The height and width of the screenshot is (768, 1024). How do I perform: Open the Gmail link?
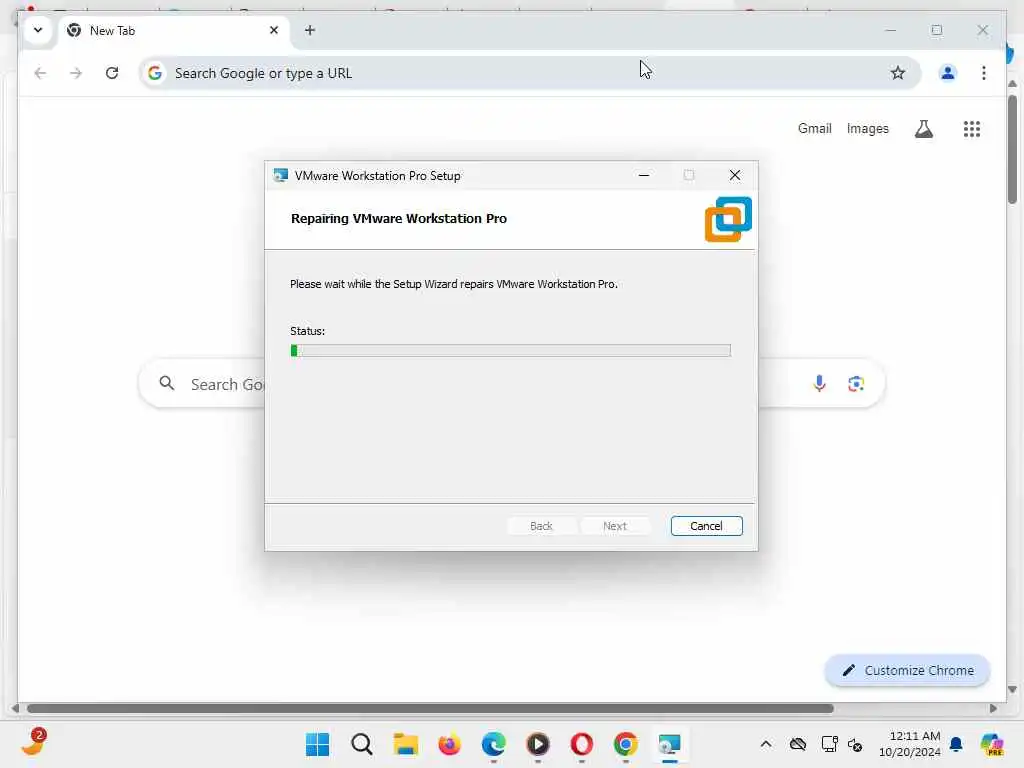coord(814,129)
